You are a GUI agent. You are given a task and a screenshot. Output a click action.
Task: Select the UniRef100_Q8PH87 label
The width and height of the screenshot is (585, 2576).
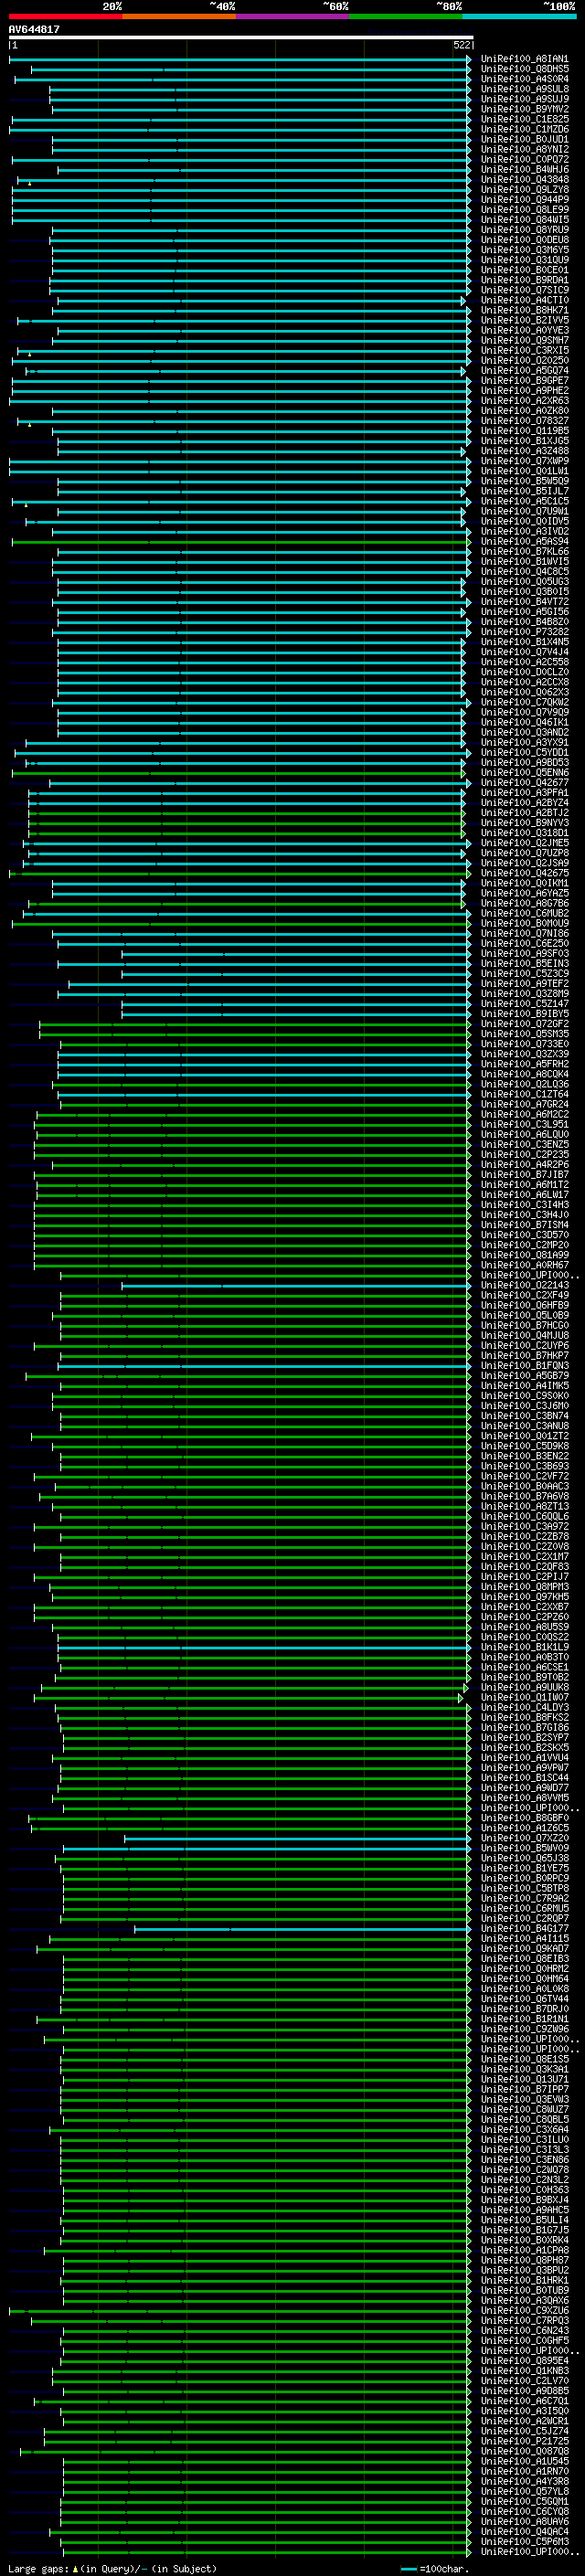pyautogui.click(x=524, y=2261)
